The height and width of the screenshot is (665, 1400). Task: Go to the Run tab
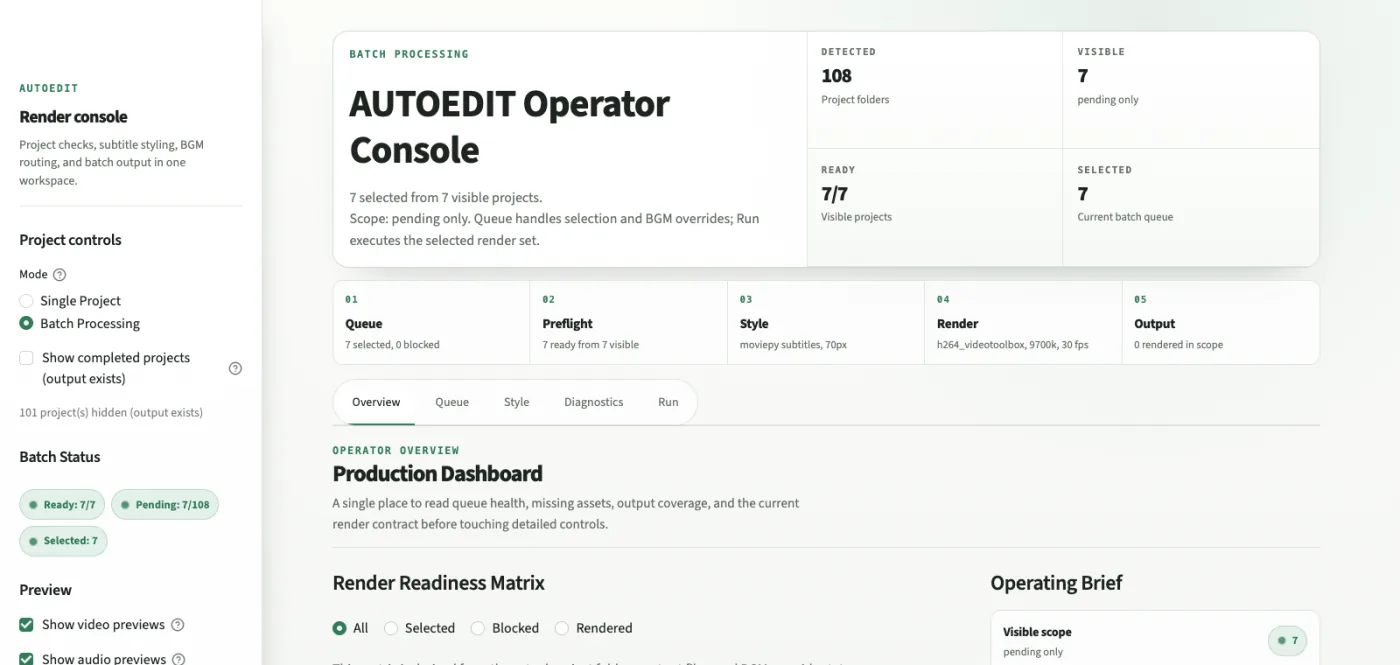coord(668,402)
